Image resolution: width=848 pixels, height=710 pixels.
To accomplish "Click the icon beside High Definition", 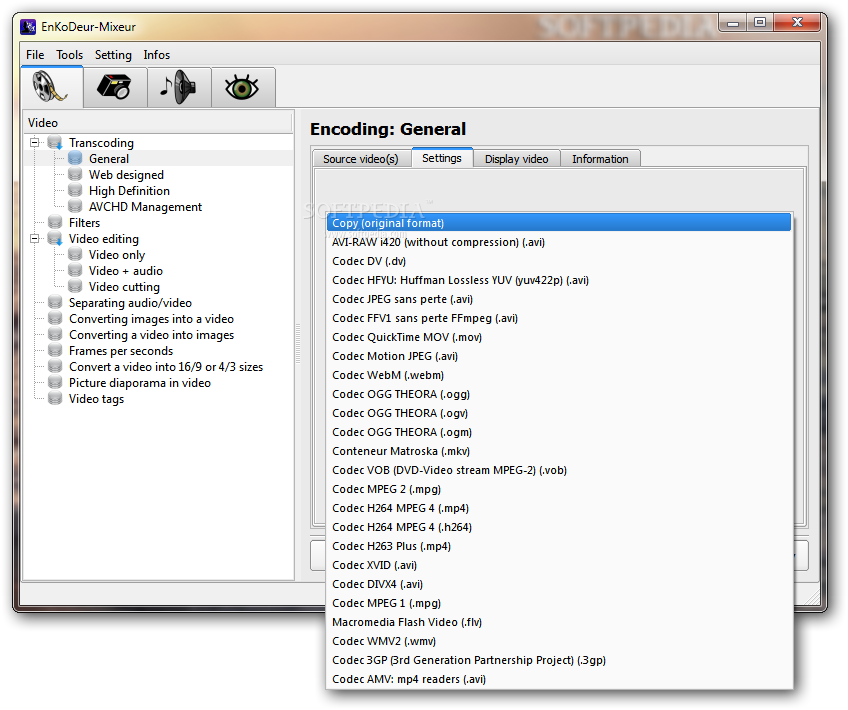I will coord(75,190).
